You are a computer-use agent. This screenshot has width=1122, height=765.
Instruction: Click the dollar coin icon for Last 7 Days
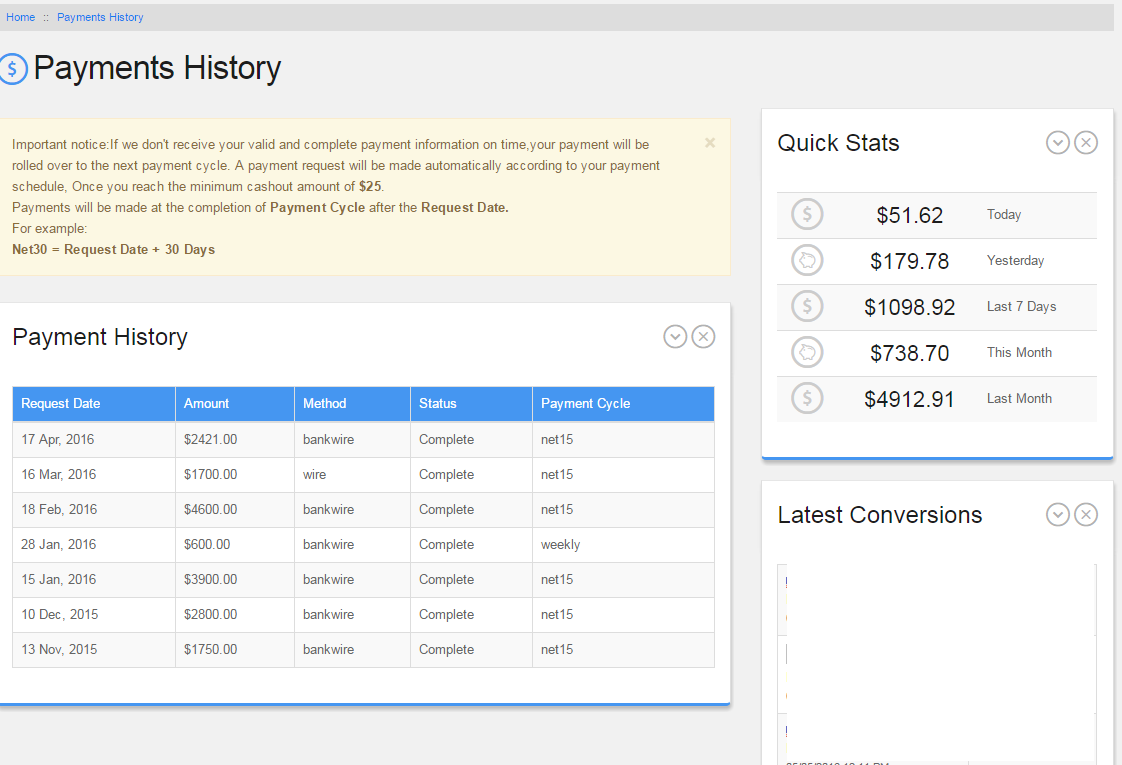[x=807, y=307]
